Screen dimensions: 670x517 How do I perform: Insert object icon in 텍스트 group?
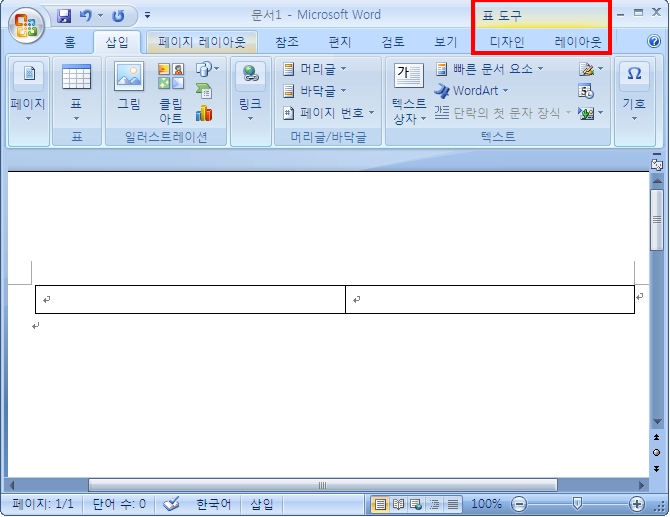pyautogui.click(x=590, y=113)
